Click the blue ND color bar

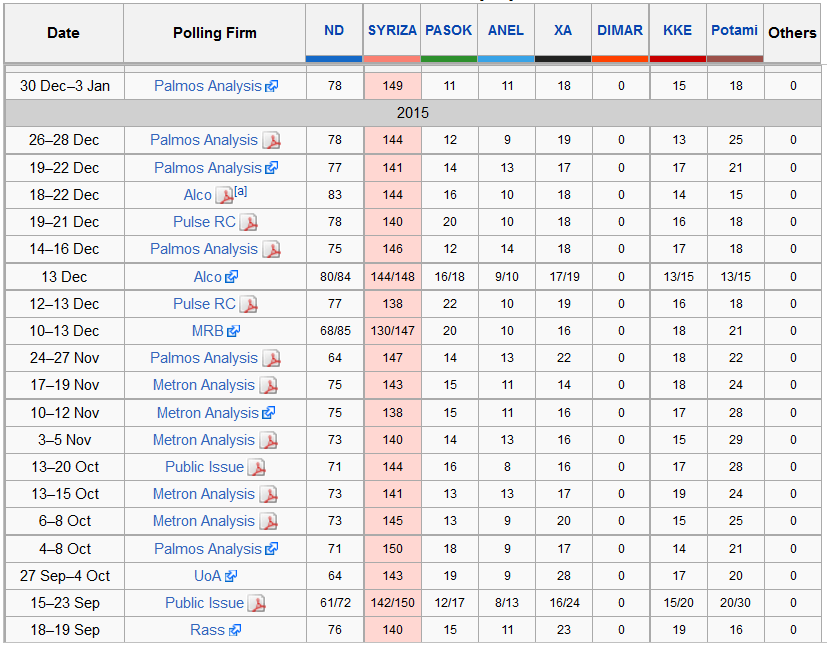pyautogui.click(x=334, y=58)
